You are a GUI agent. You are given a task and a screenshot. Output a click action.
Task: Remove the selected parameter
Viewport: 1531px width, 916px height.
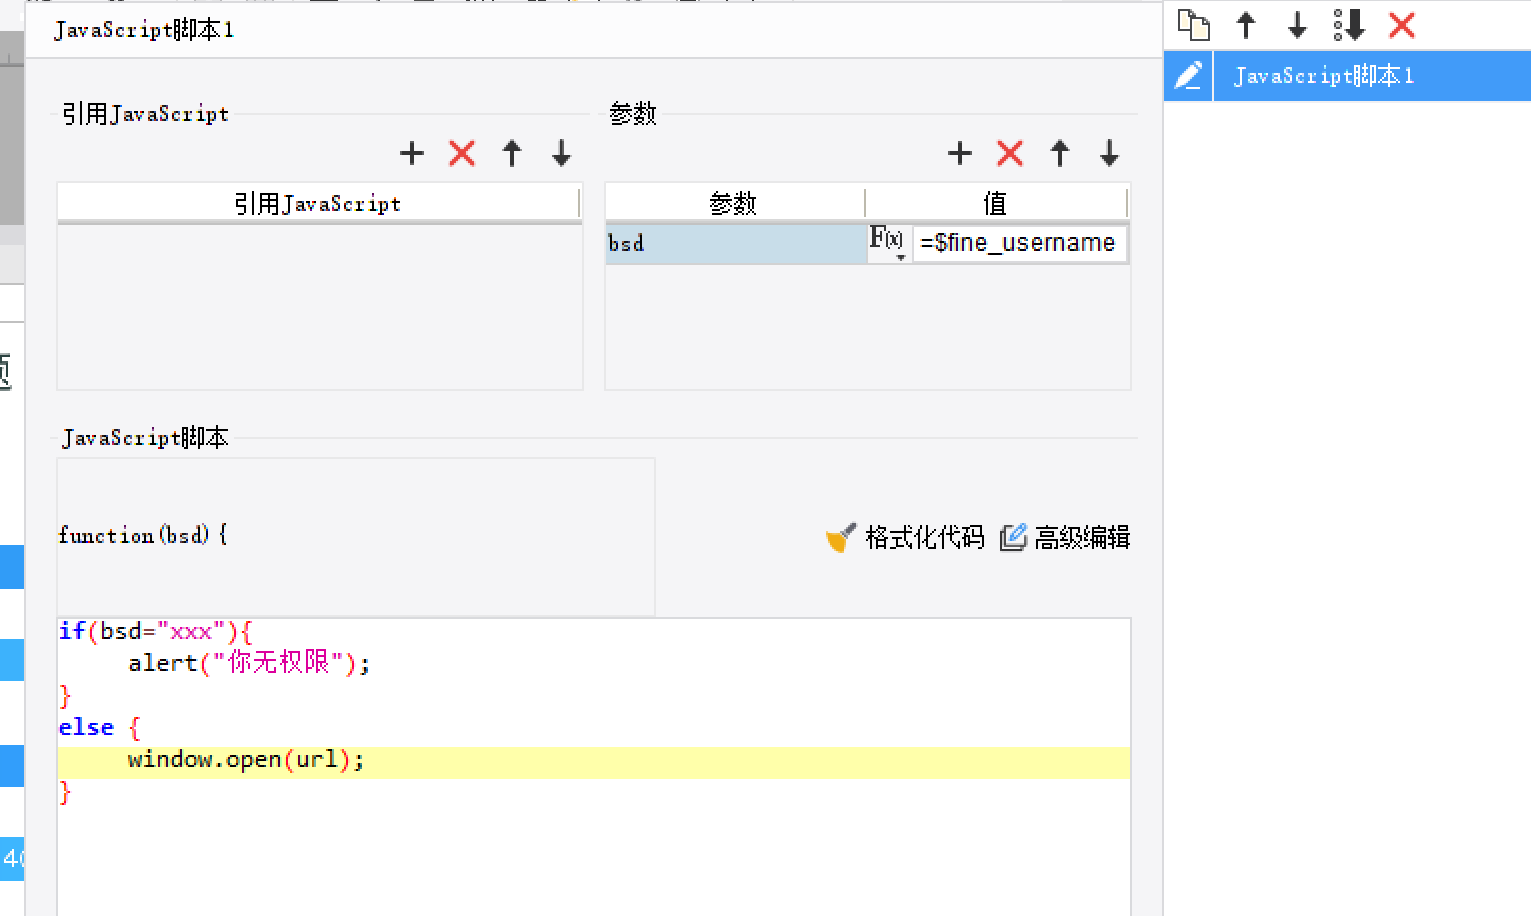(x=1010, y=153)
